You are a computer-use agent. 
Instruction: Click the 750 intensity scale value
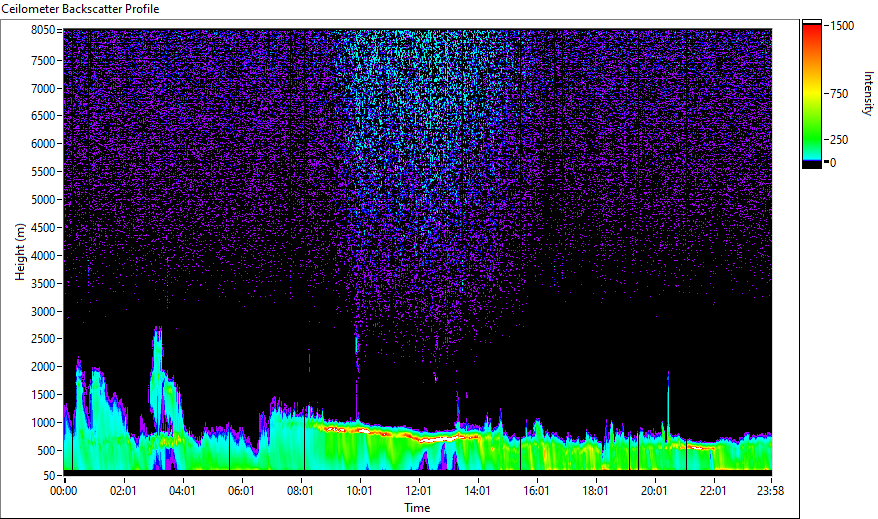tap(839, 94)
